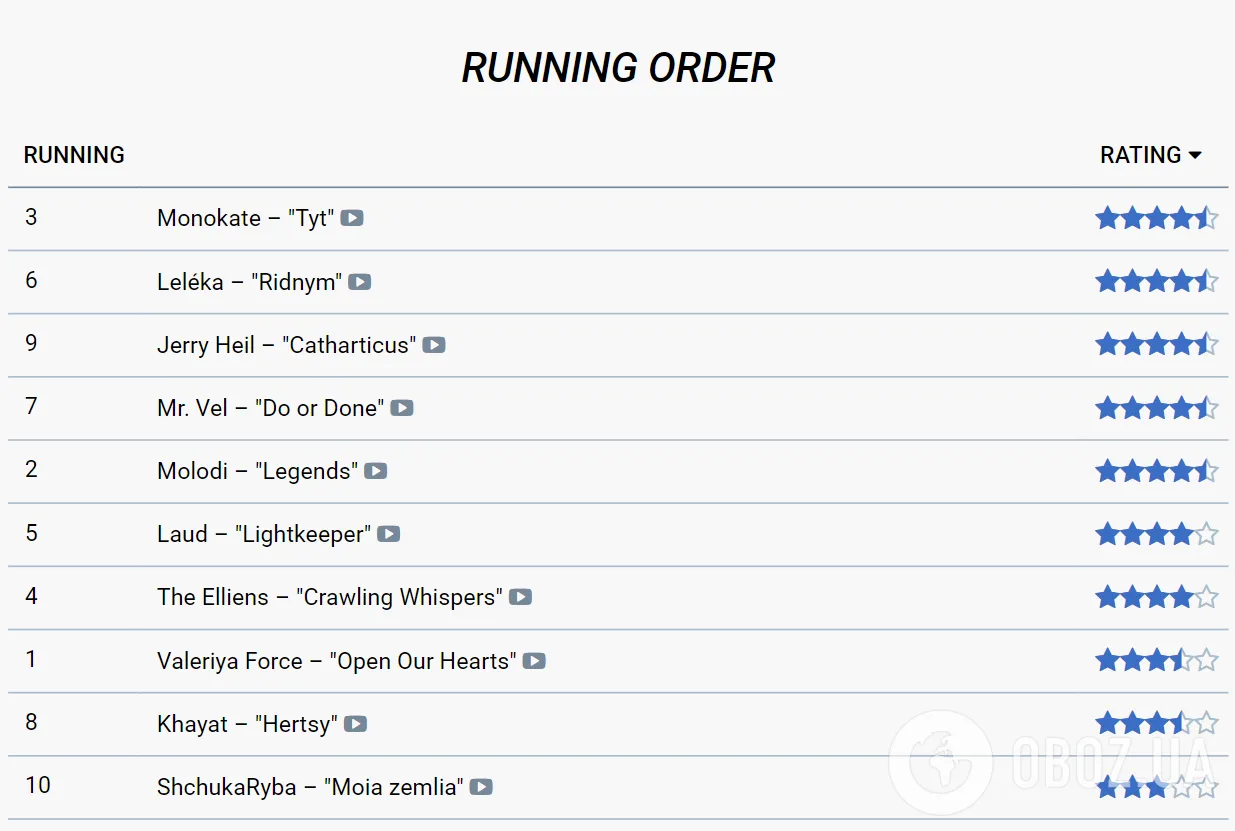Click the Rating sort arrow
Viewport: 1235px width, 831px height.
1194,155
